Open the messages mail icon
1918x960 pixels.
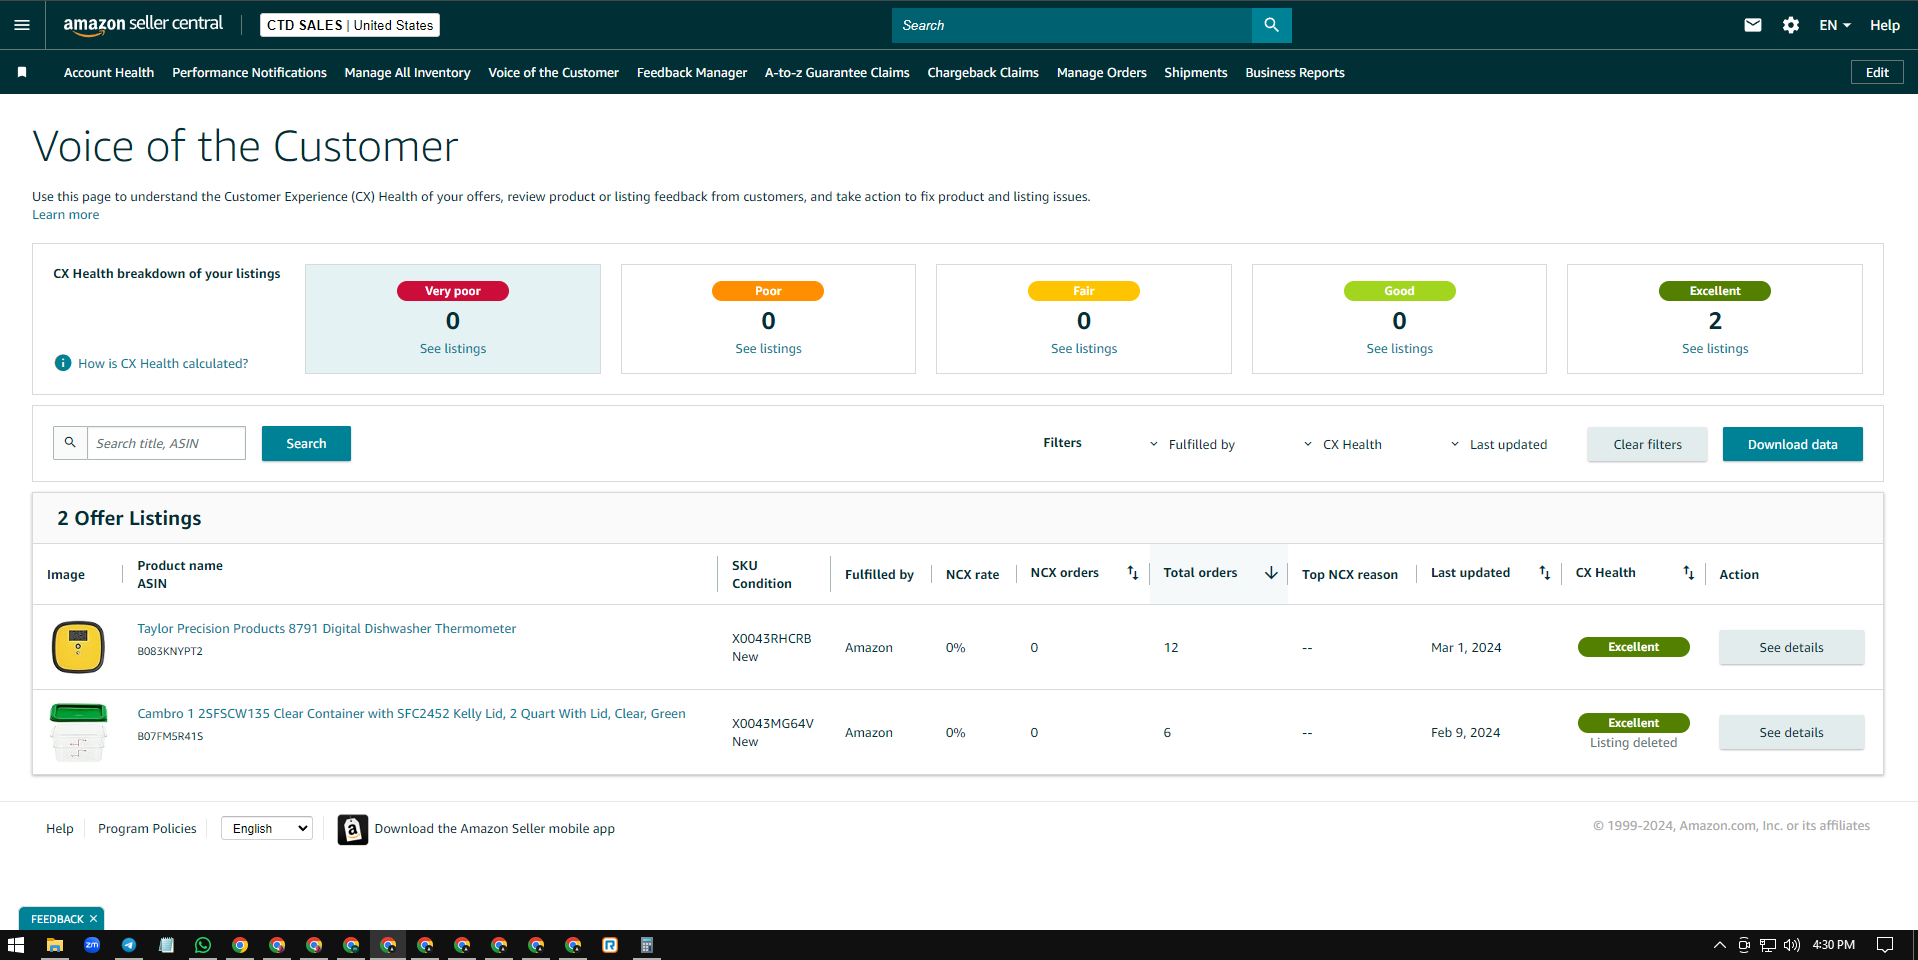pos(1753,25)
